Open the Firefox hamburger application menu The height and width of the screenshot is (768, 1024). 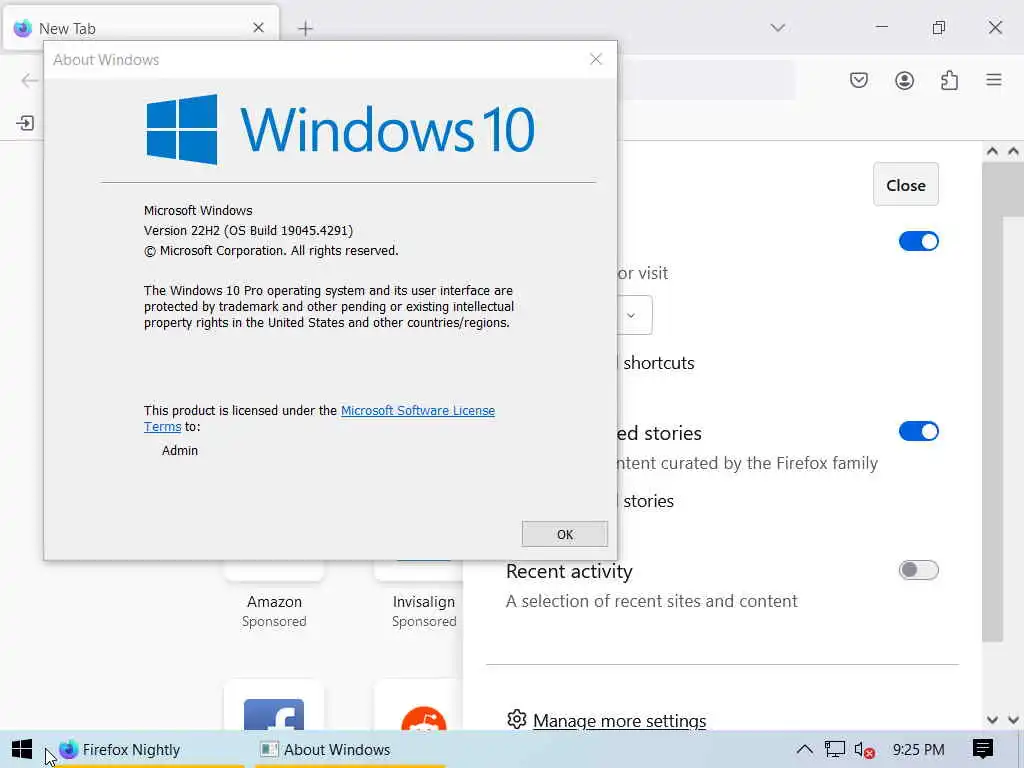[x=994, y=80]
